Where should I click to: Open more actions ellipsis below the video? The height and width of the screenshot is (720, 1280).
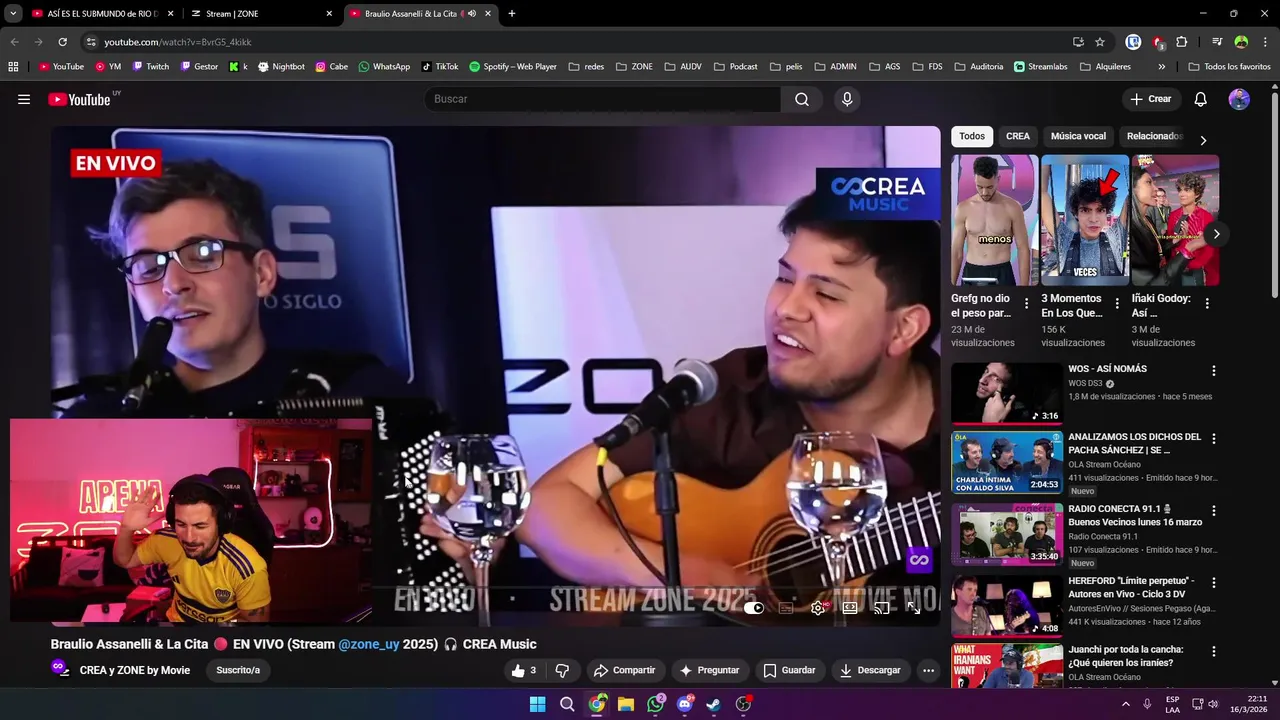928,670
